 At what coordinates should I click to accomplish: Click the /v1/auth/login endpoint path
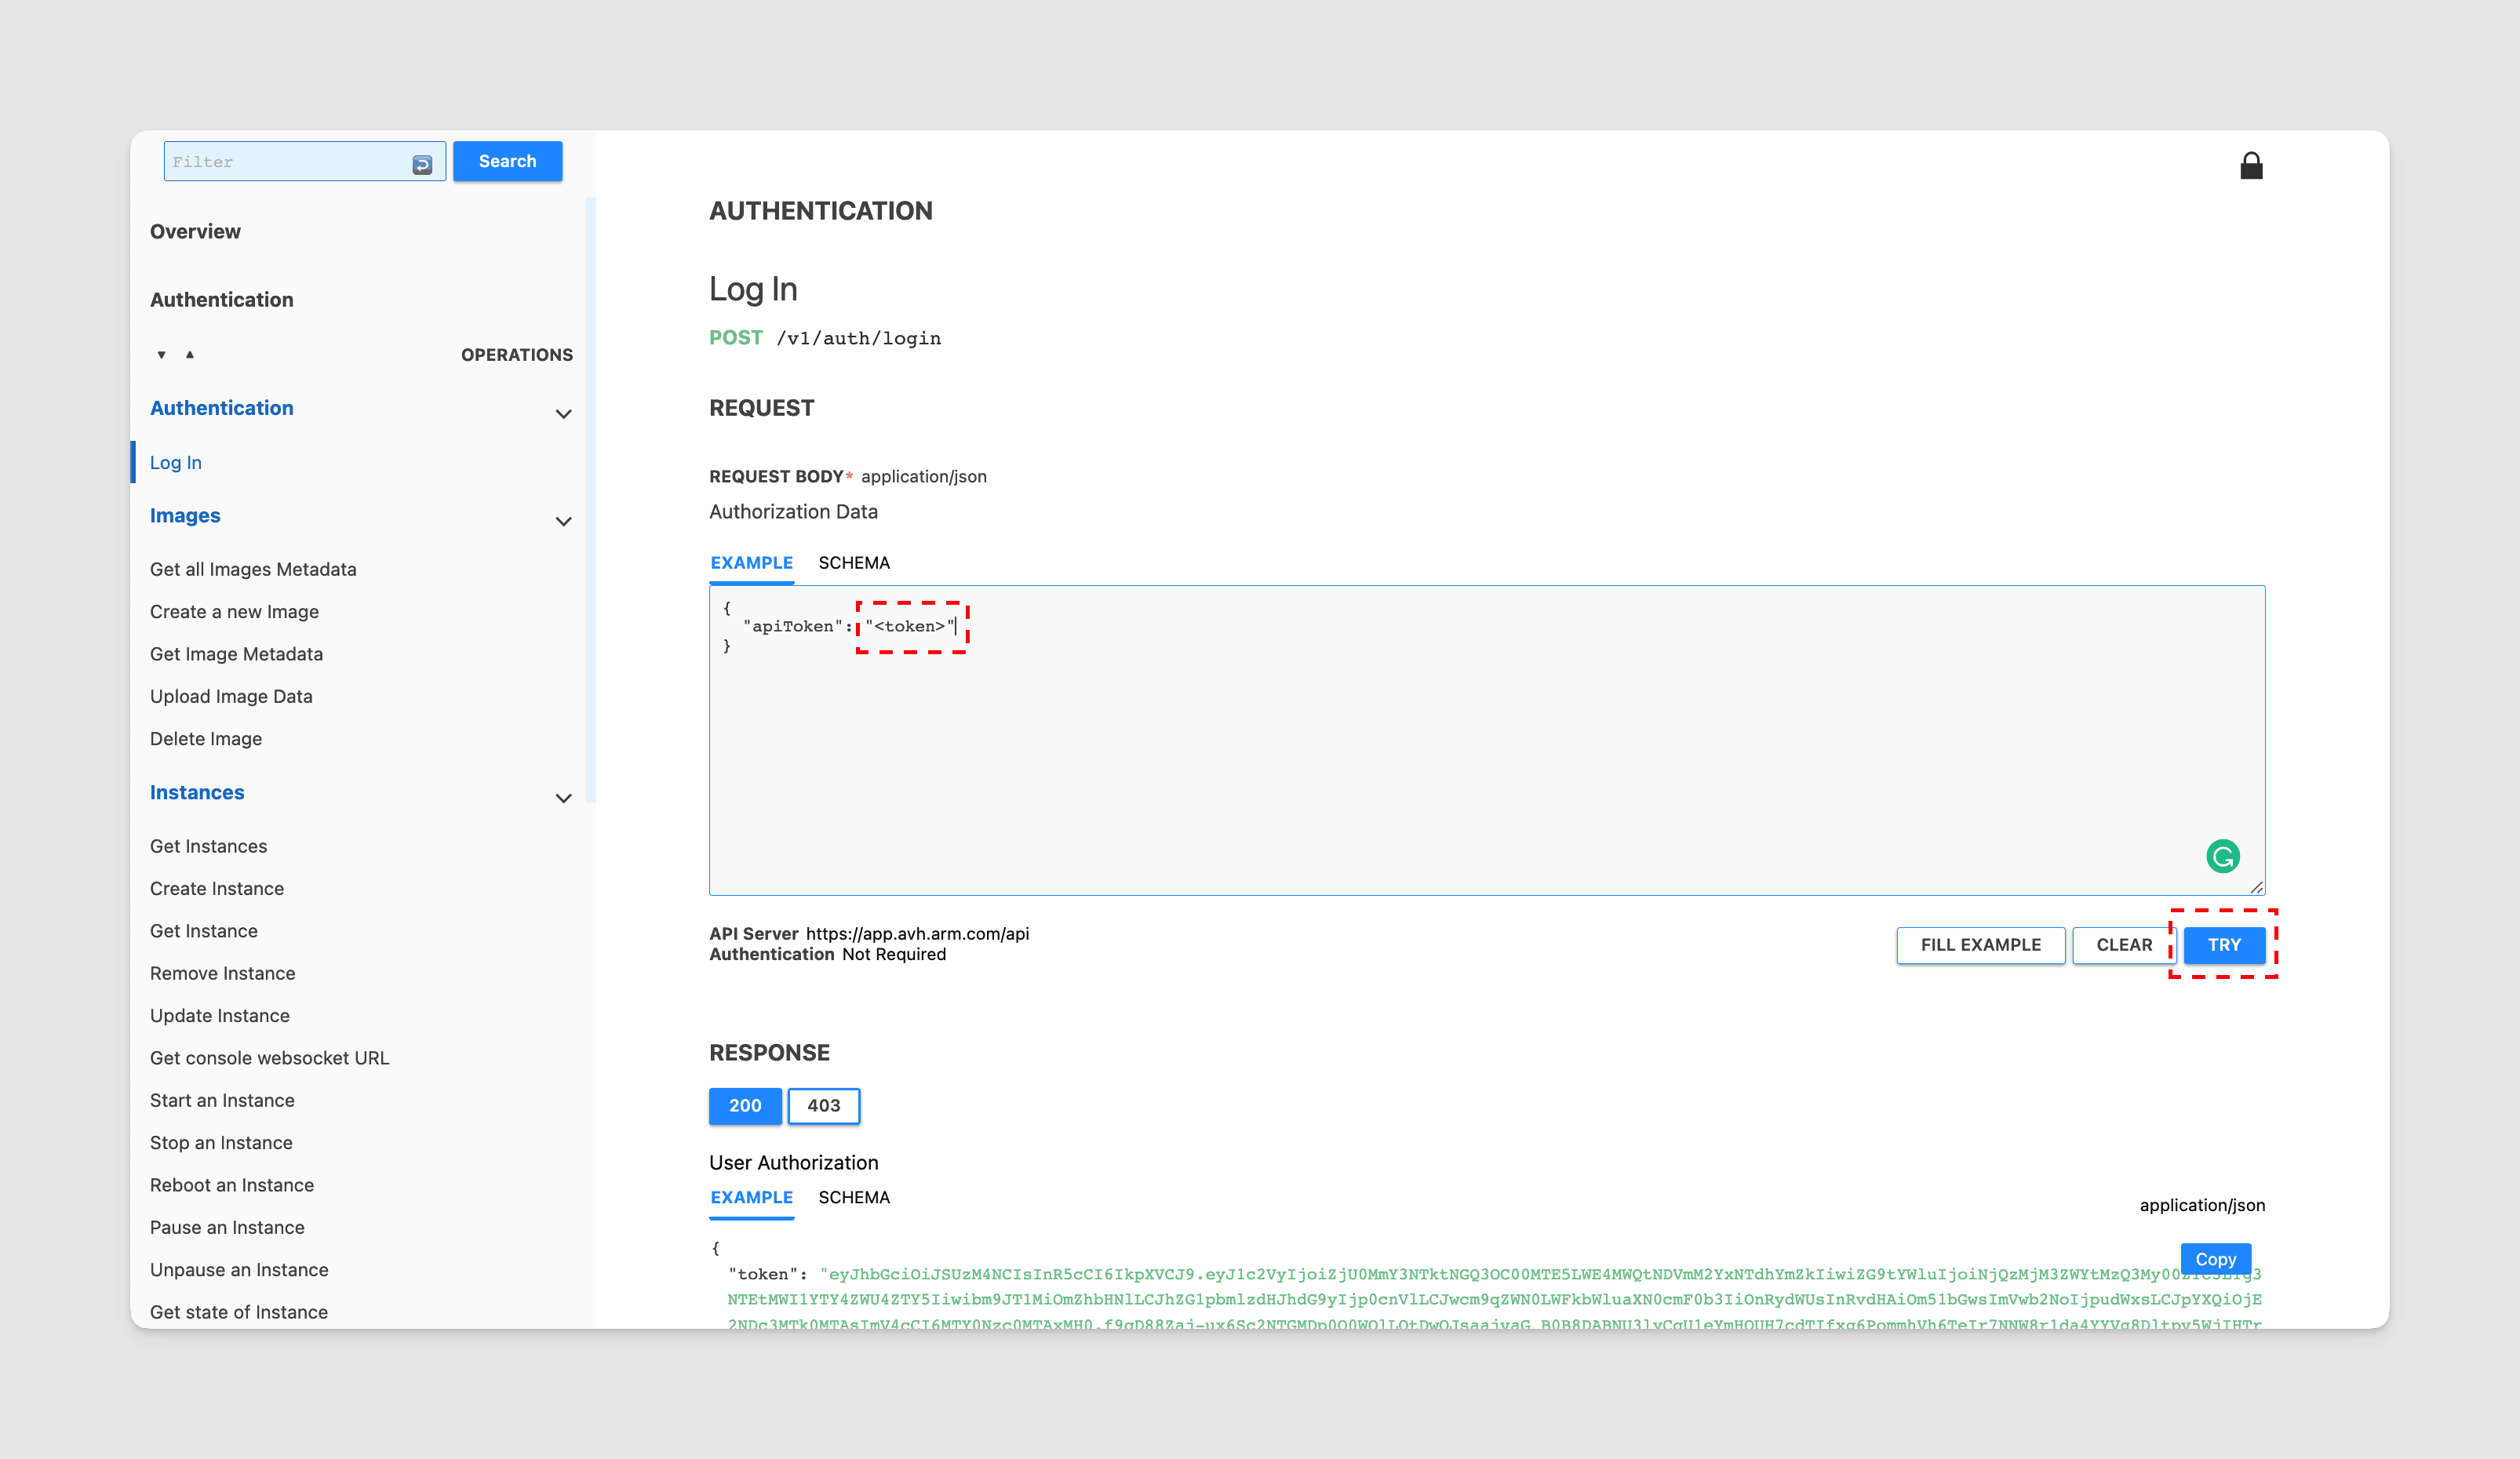tap(858, 338)
